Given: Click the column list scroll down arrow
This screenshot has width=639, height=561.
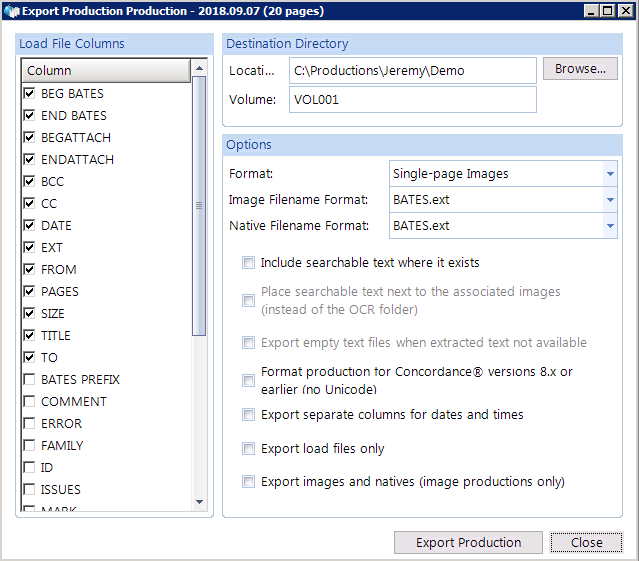Looking at the screenshot, I should point(199,502).
